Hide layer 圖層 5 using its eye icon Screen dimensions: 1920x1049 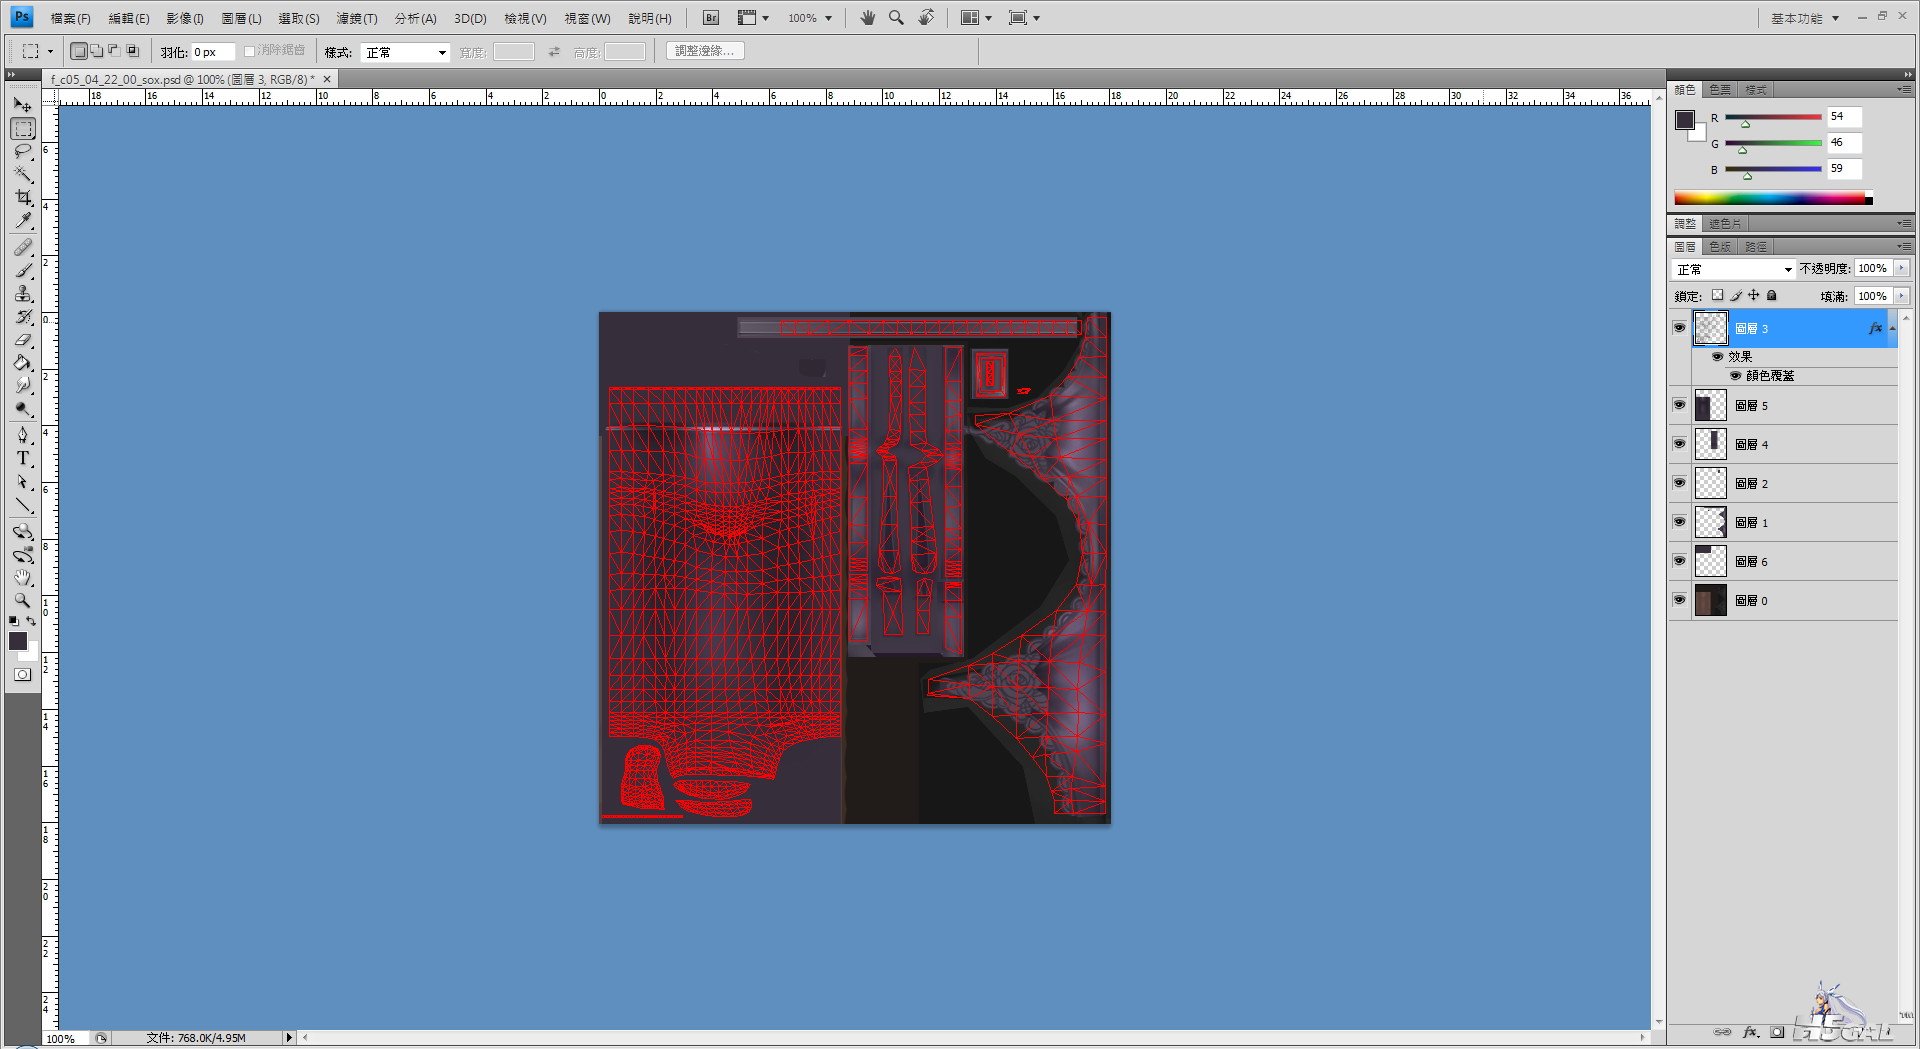point(1679,405)
